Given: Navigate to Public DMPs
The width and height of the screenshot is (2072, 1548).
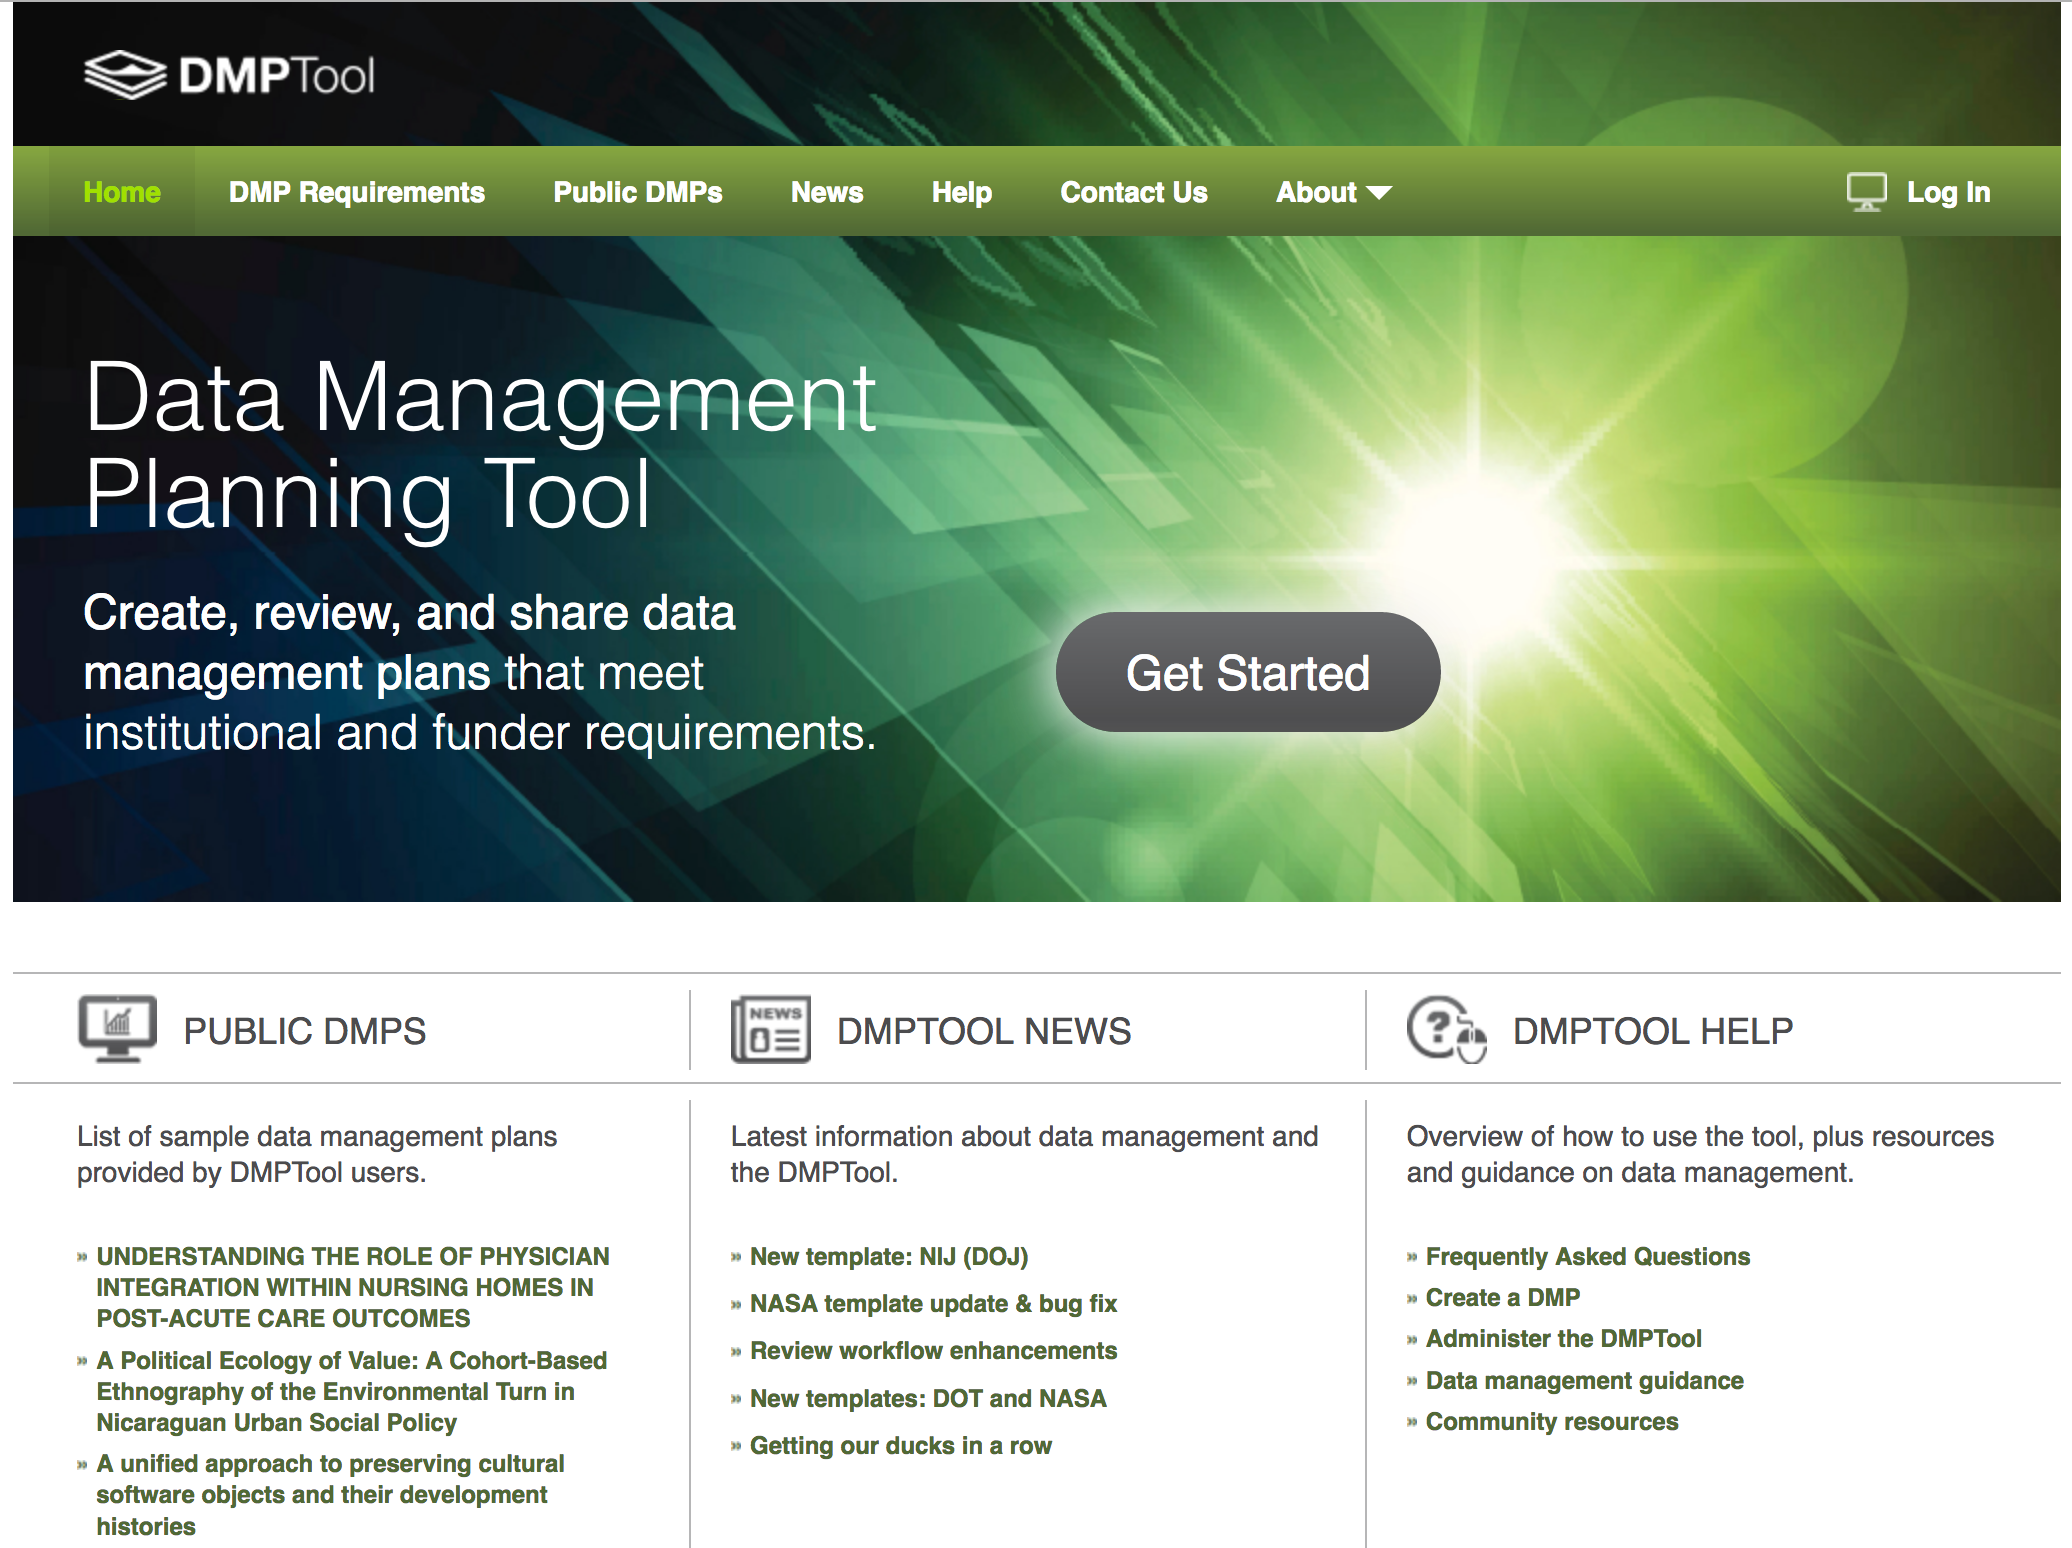Looking at the screenshot, I should [x=639, y=192].
